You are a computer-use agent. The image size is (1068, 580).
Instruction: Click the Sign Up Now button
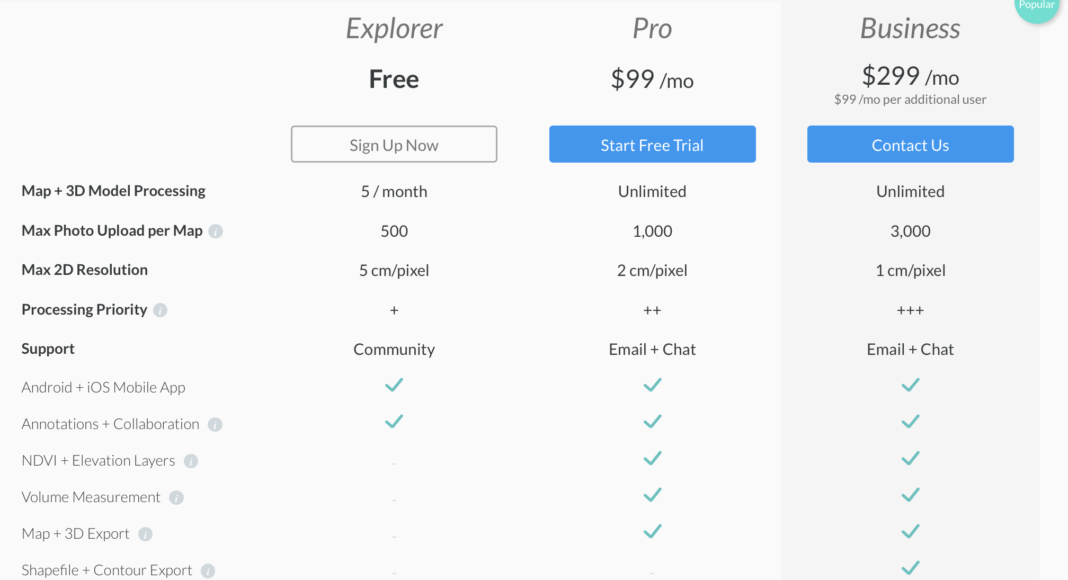coord(394,144)
